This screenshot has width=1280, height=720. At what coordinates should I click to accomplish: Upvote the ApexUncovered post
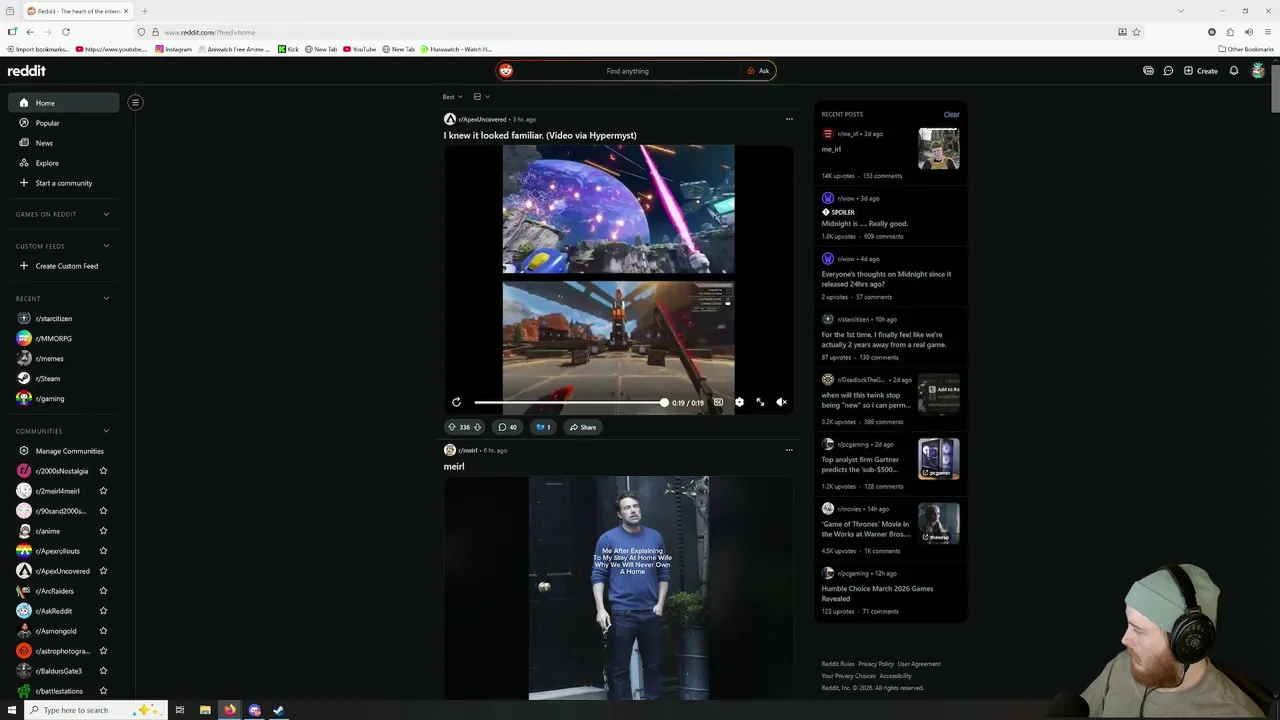[x=452, y=427]
